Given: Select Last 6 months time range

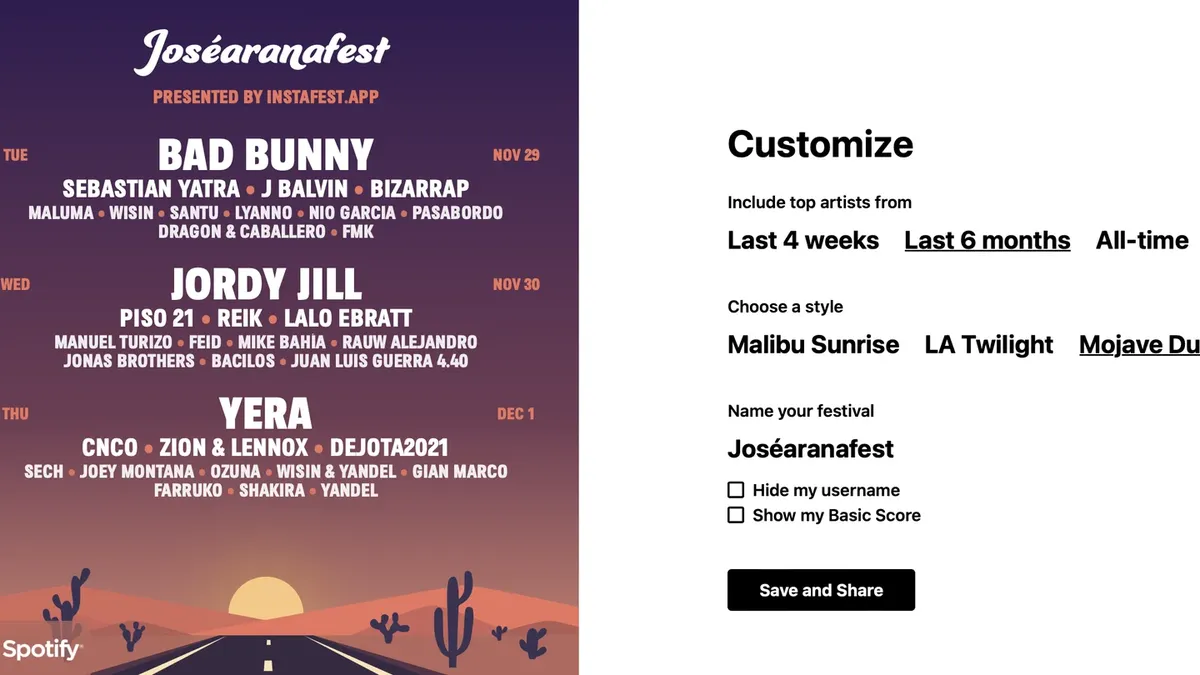Looking at the screenshot, I should [987, 241].
